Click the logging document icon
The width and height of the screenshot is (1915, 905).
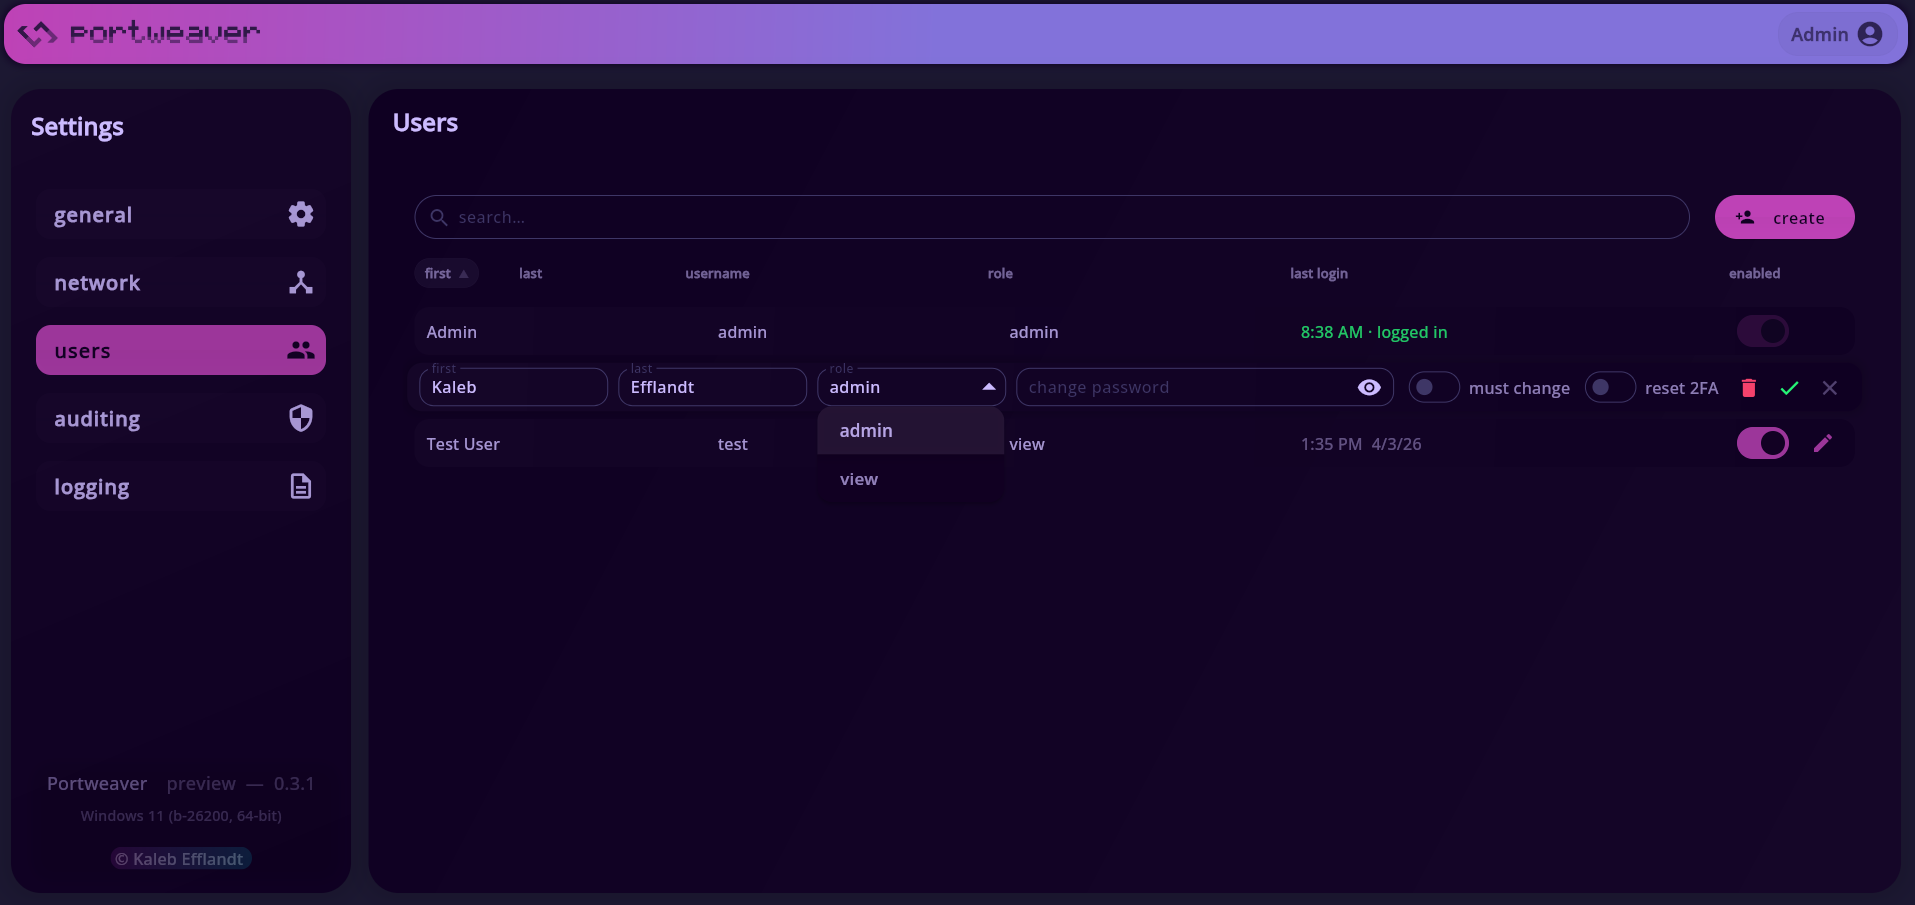(x=301, y=486)
